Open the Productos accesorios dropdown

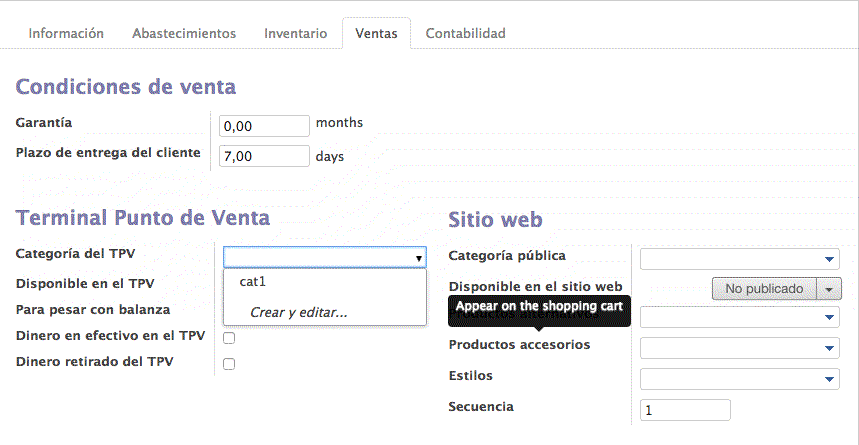click(830, 349)
